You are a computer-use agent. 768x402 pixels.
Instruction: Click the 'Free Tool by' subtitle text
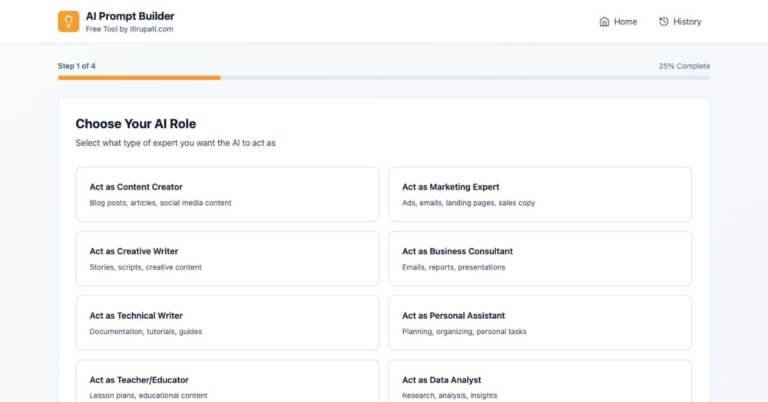click(x=129, y=29)
